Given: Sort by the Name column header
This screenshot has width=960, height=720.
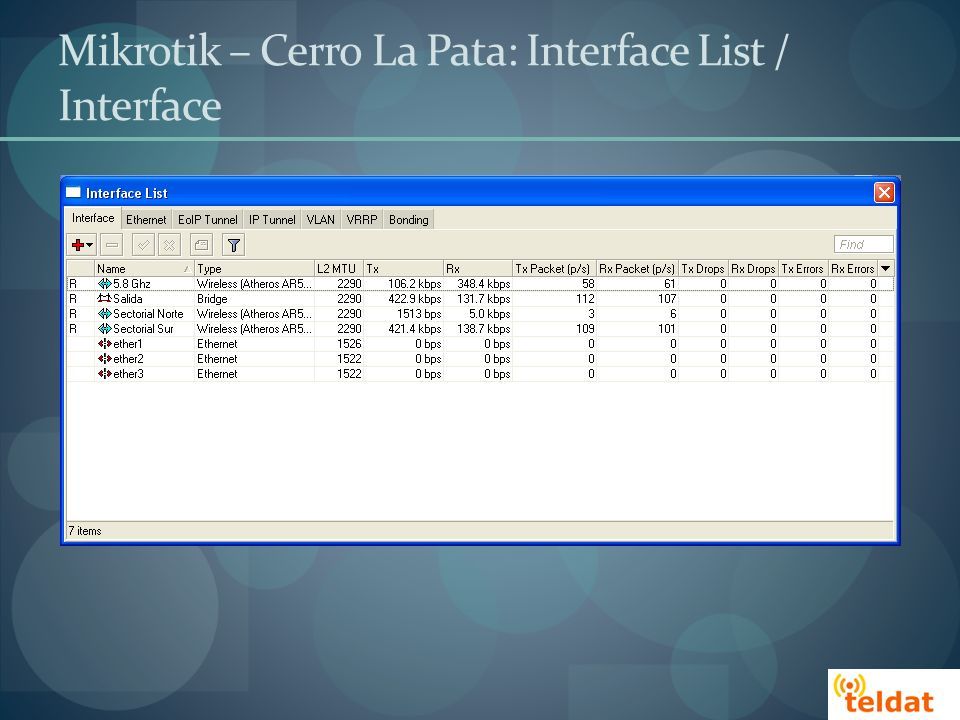Looking at the screenshot, I should click(x=144, y=268).
